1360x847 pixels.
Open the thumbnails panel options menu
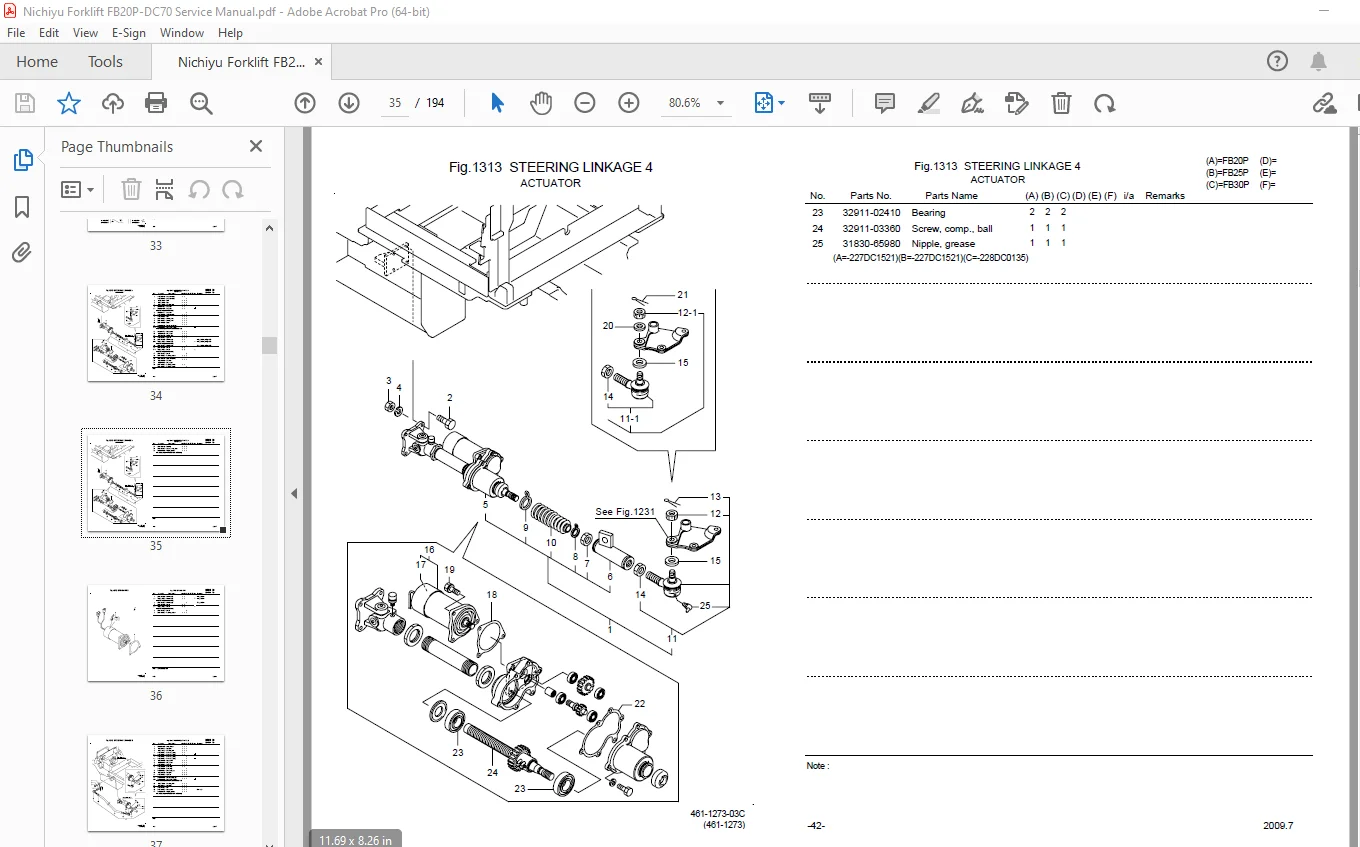[78, 189]
